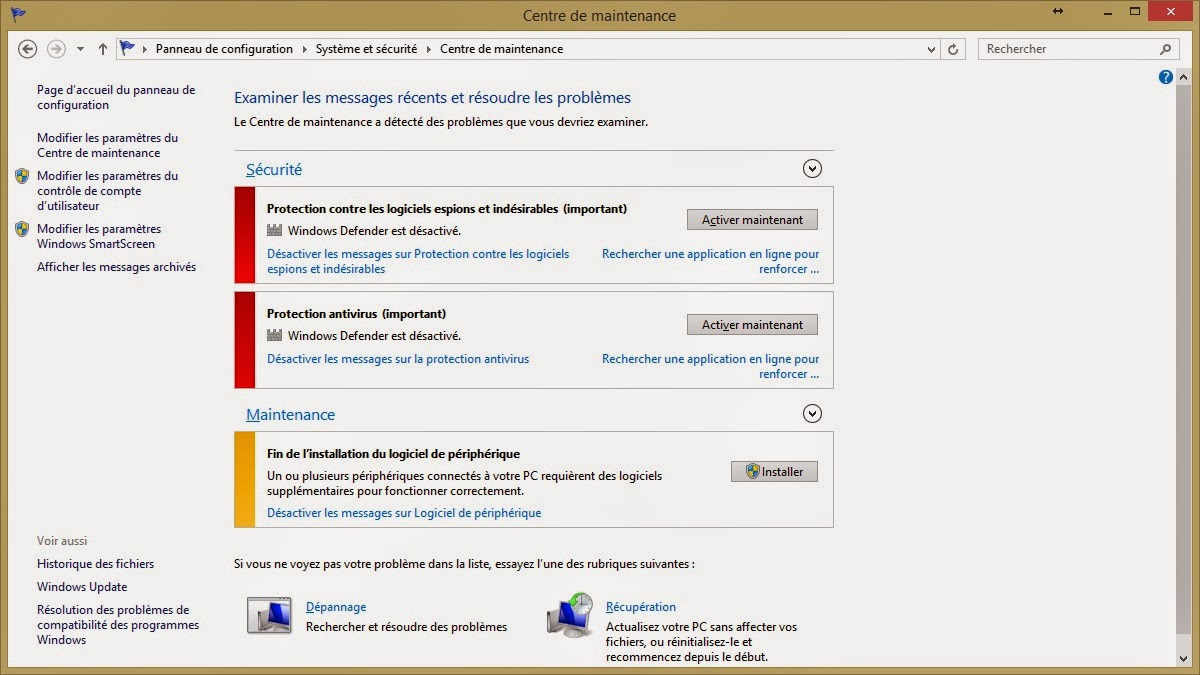Collapse the Sécurité section chevron
This screenshot has height=675, width=1200.
point(812,169)
